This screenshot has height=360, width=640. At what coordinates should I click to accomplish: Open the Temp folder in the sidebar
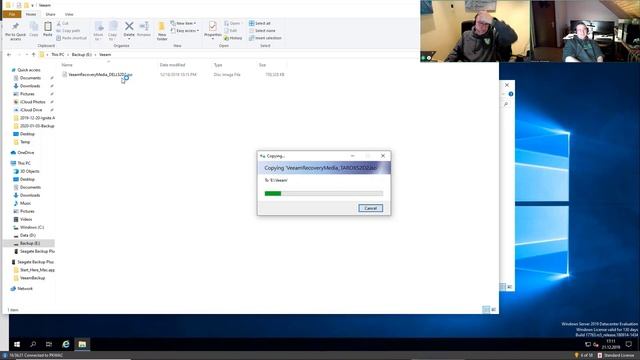(x=25, y=142)
